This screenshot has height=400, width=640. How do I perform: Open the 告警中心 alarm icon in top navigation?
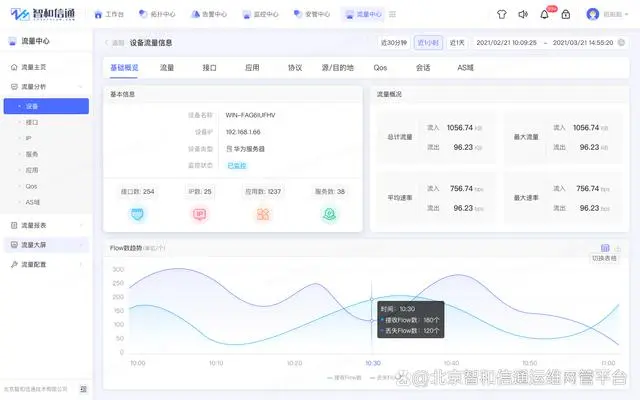point(196,14)
